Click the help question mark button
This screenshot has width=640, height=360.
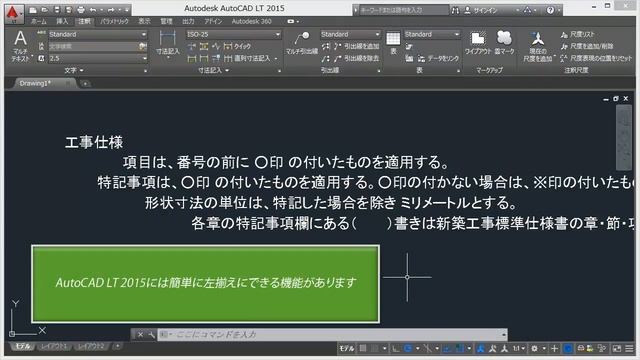click(x=550, y=10)
